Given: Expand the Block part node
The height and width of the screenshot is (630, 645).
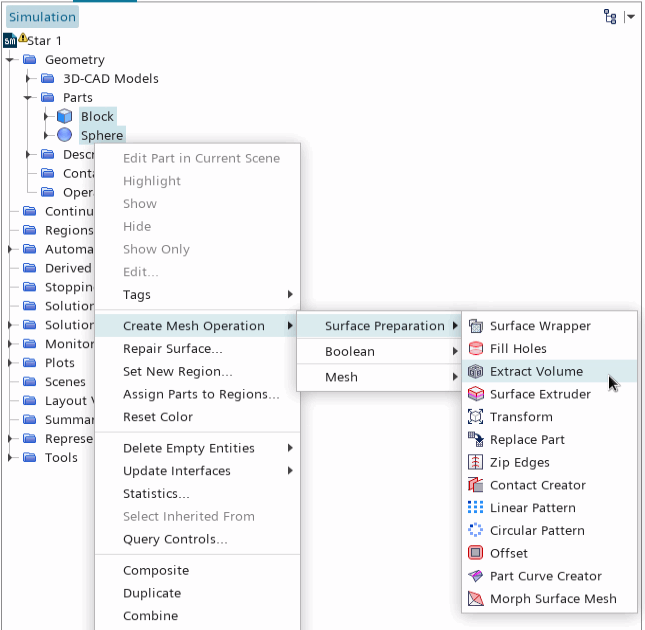Looking at the screenshot, I should click(46, 117).
